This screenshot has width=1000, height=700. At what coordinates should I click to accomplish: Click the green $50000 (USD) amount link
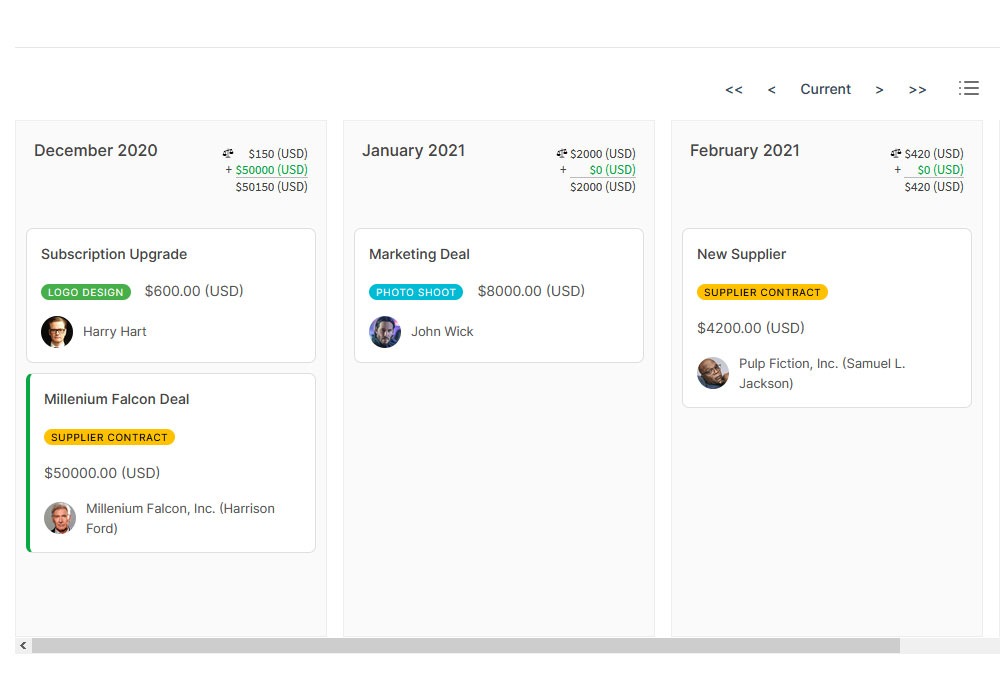tap(271, 170)
